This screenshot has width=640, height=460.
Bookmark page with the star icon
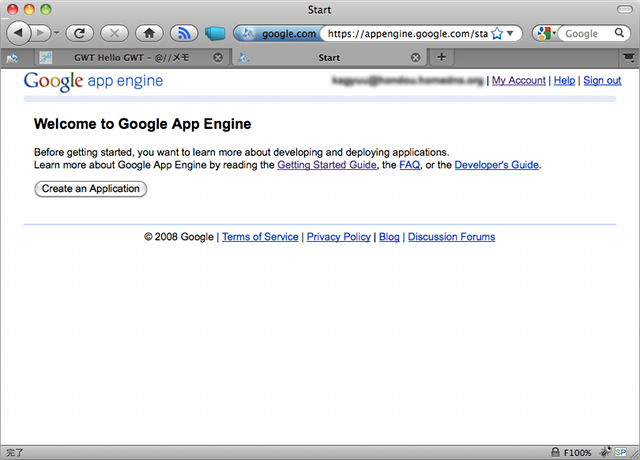click(x=496, y=33)
